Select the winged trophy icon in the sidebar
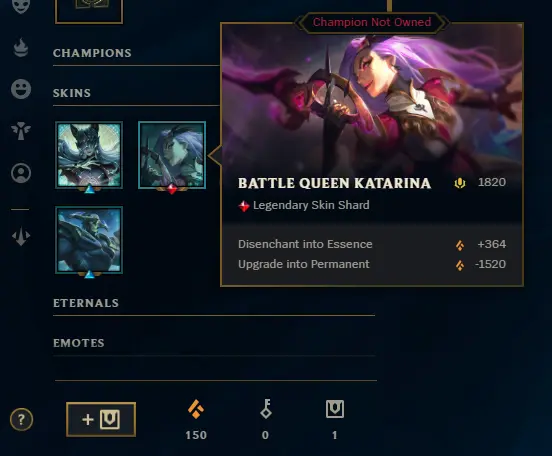The width and height of the screenshot is (552, 456). (21, 131)
